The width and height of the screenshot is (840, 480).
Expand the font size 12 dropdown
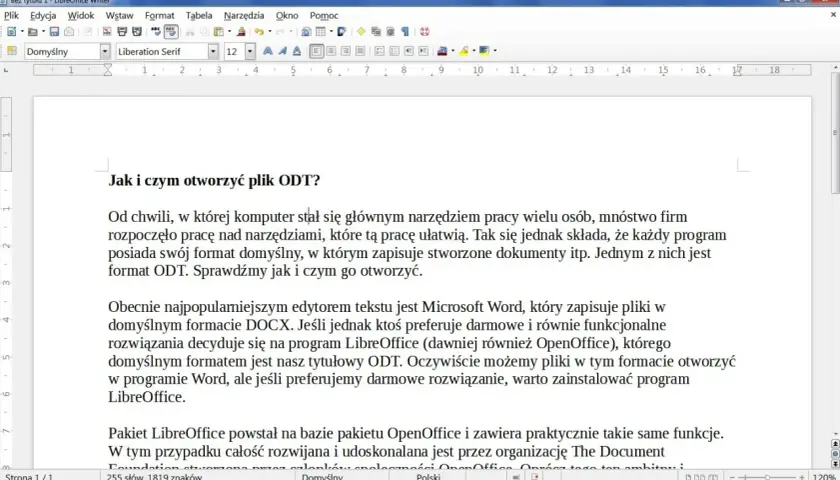point(250,51)
